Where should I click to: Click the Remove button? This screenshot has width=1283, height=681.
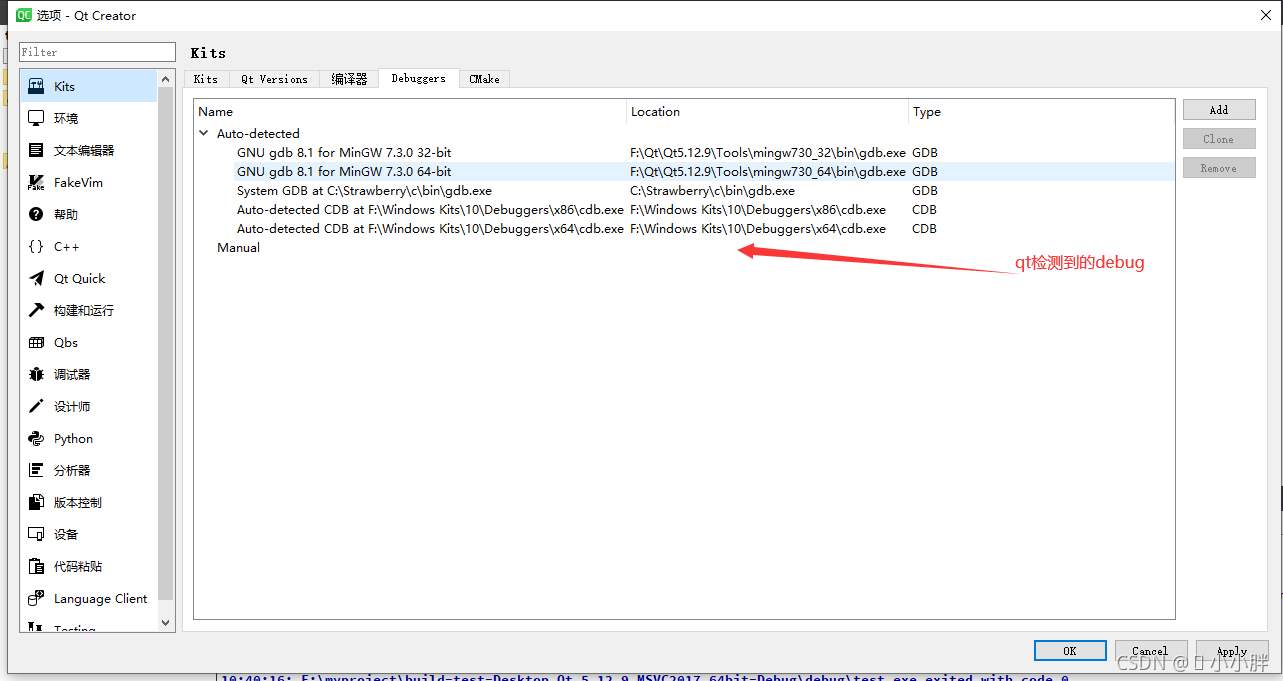click(x=1219, y=168)
